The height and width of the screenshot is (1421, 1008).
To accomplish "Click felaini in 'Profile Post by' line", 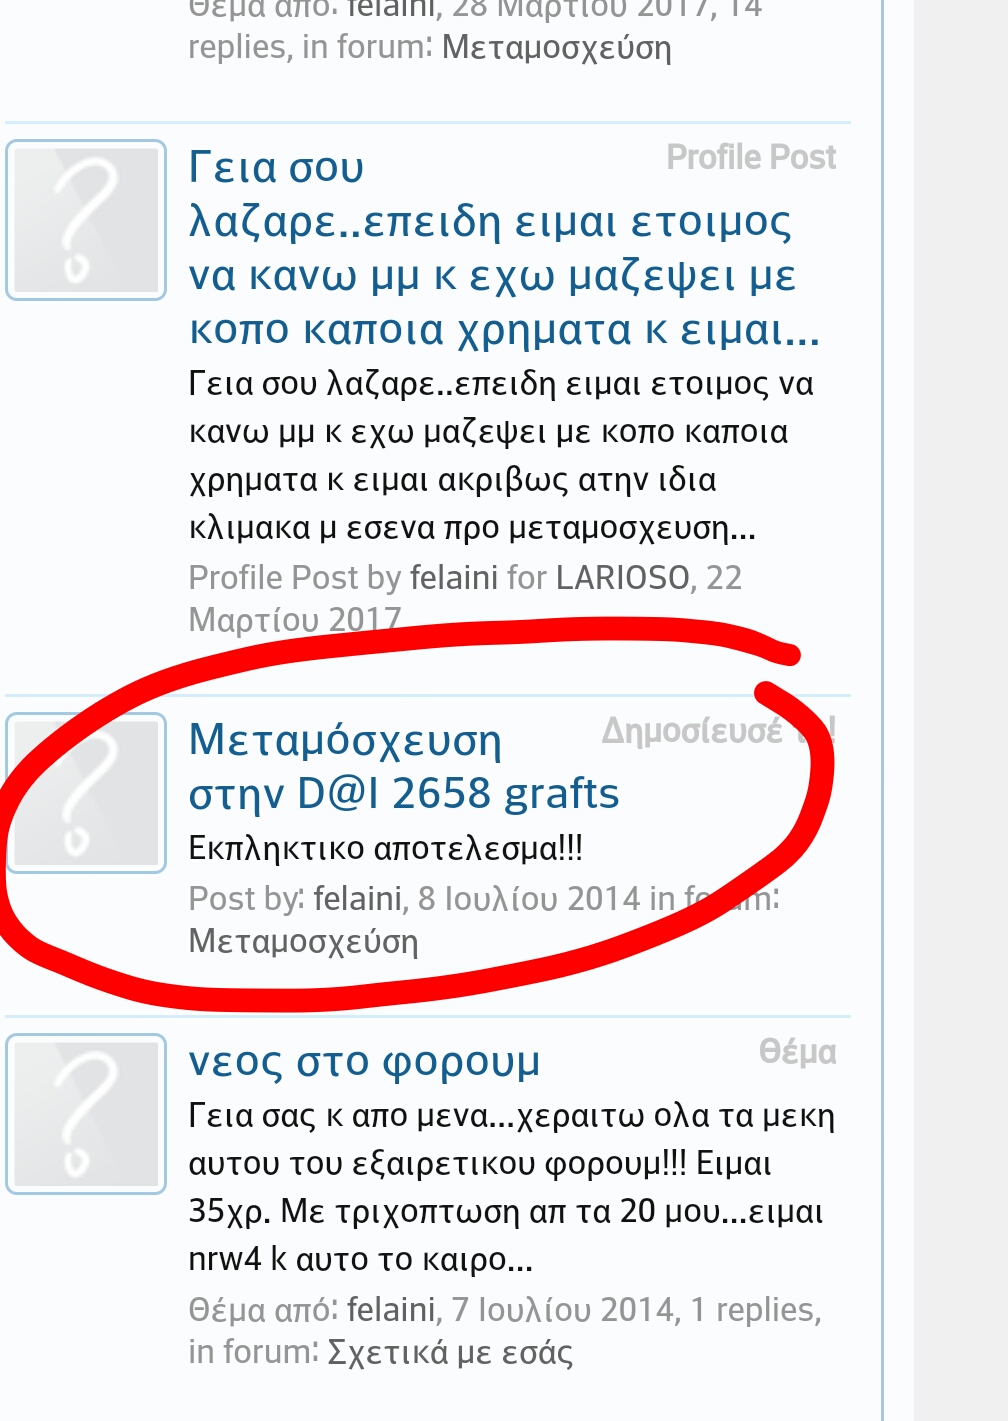I will click(x=453, y=578).
